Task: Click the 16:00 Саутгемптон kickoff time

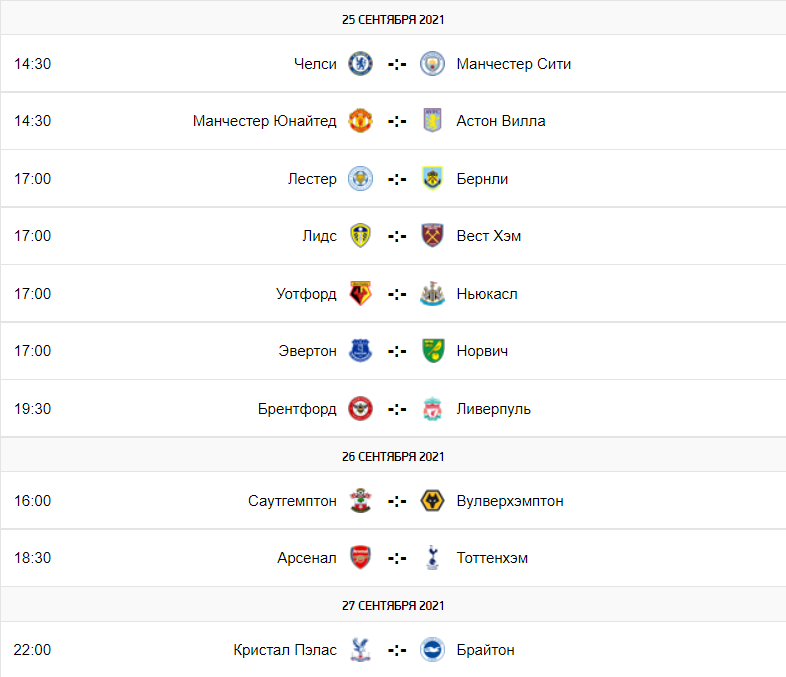Action: (33, 501)
